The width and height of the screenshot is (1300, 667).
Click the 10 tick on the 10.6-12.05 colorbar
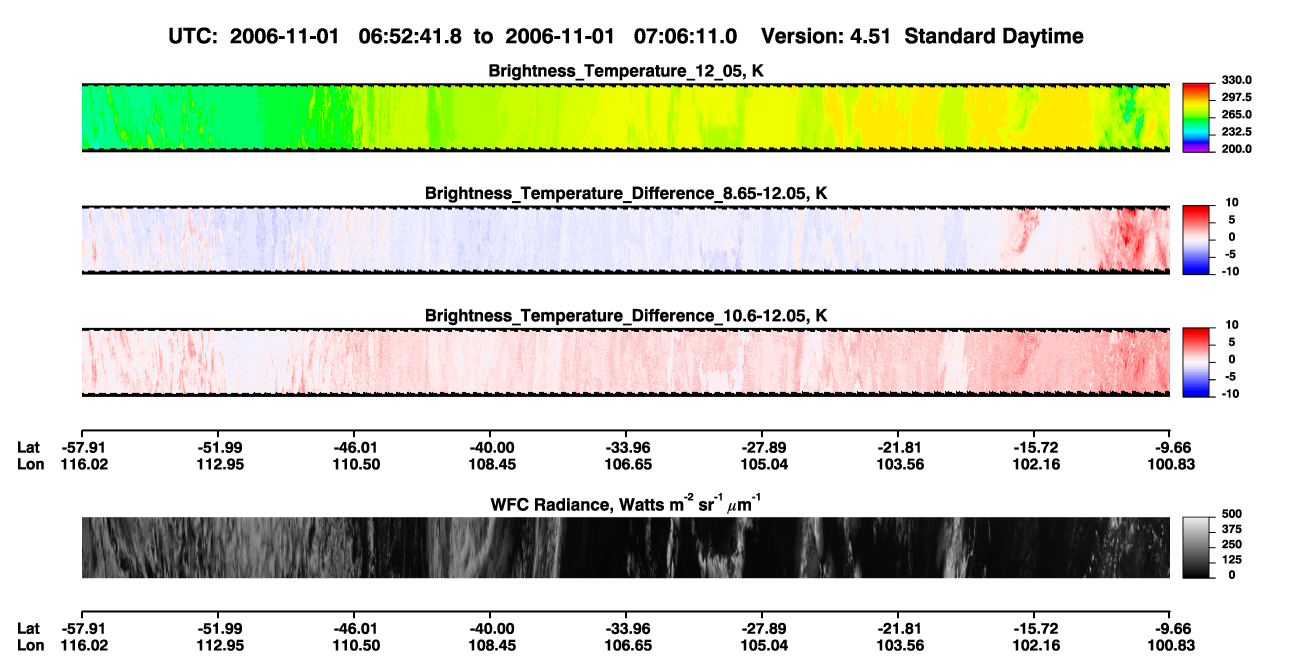(1233, 324)
